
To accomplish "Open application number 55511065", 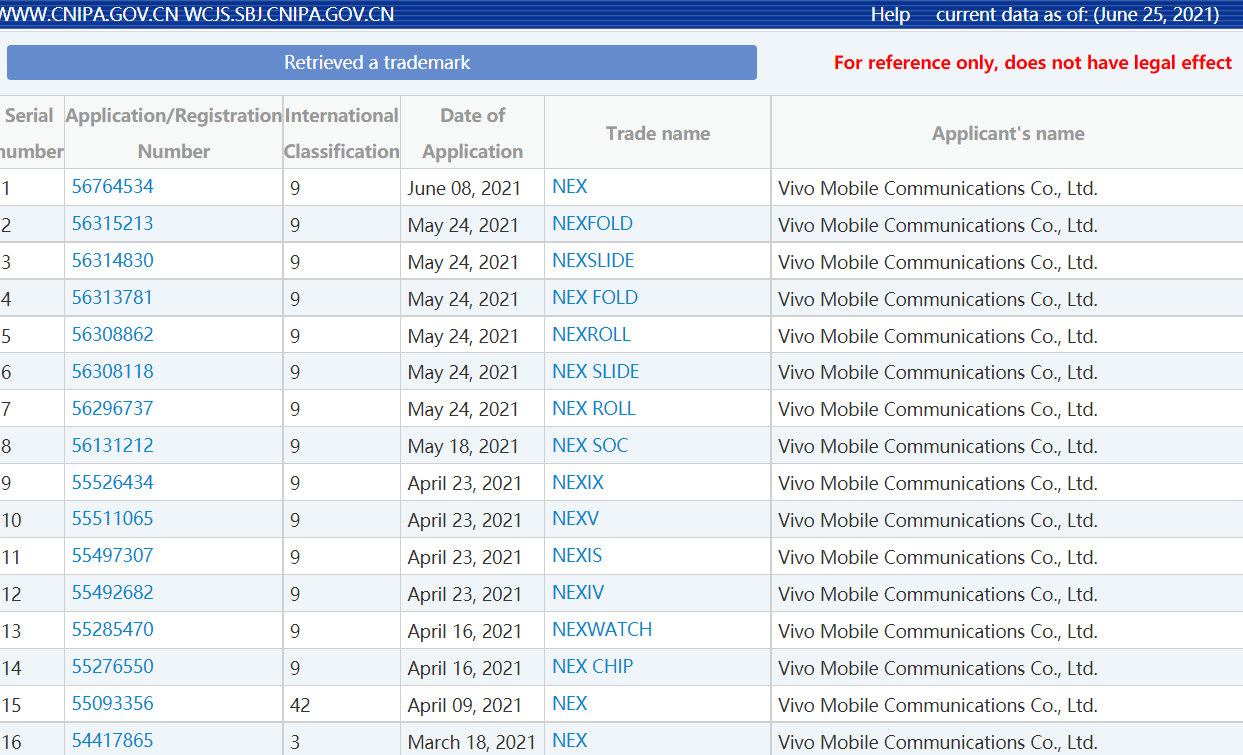I will point(113,519).
